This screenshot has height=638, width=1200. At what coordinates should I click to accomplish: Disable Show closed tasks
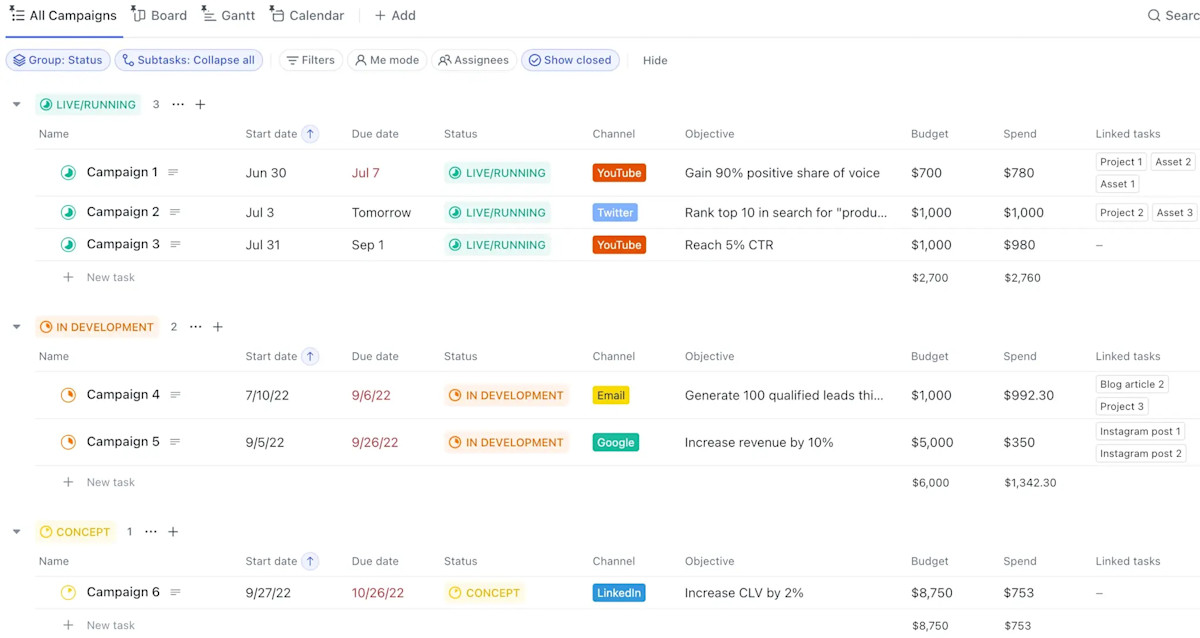pyautogui.click(x=570, y=60)
